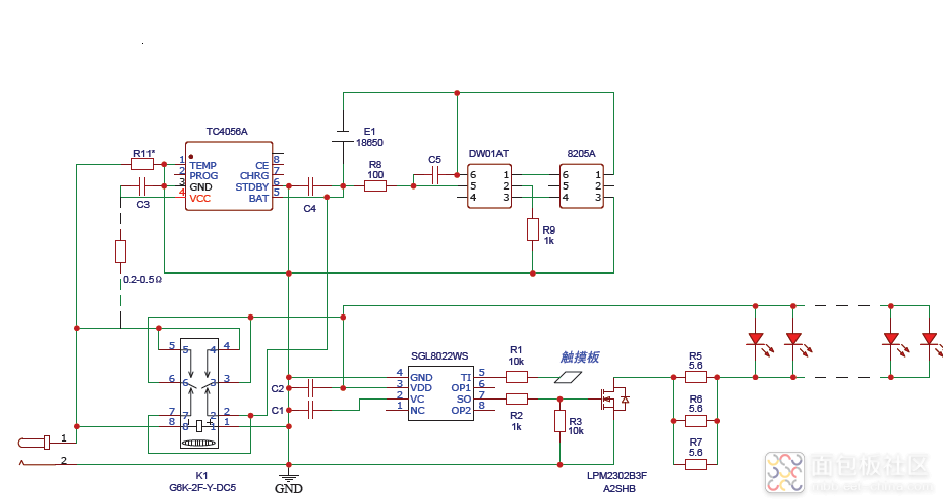
Task: Click the 触摸板 touch pad label
Action: [580, 357]
